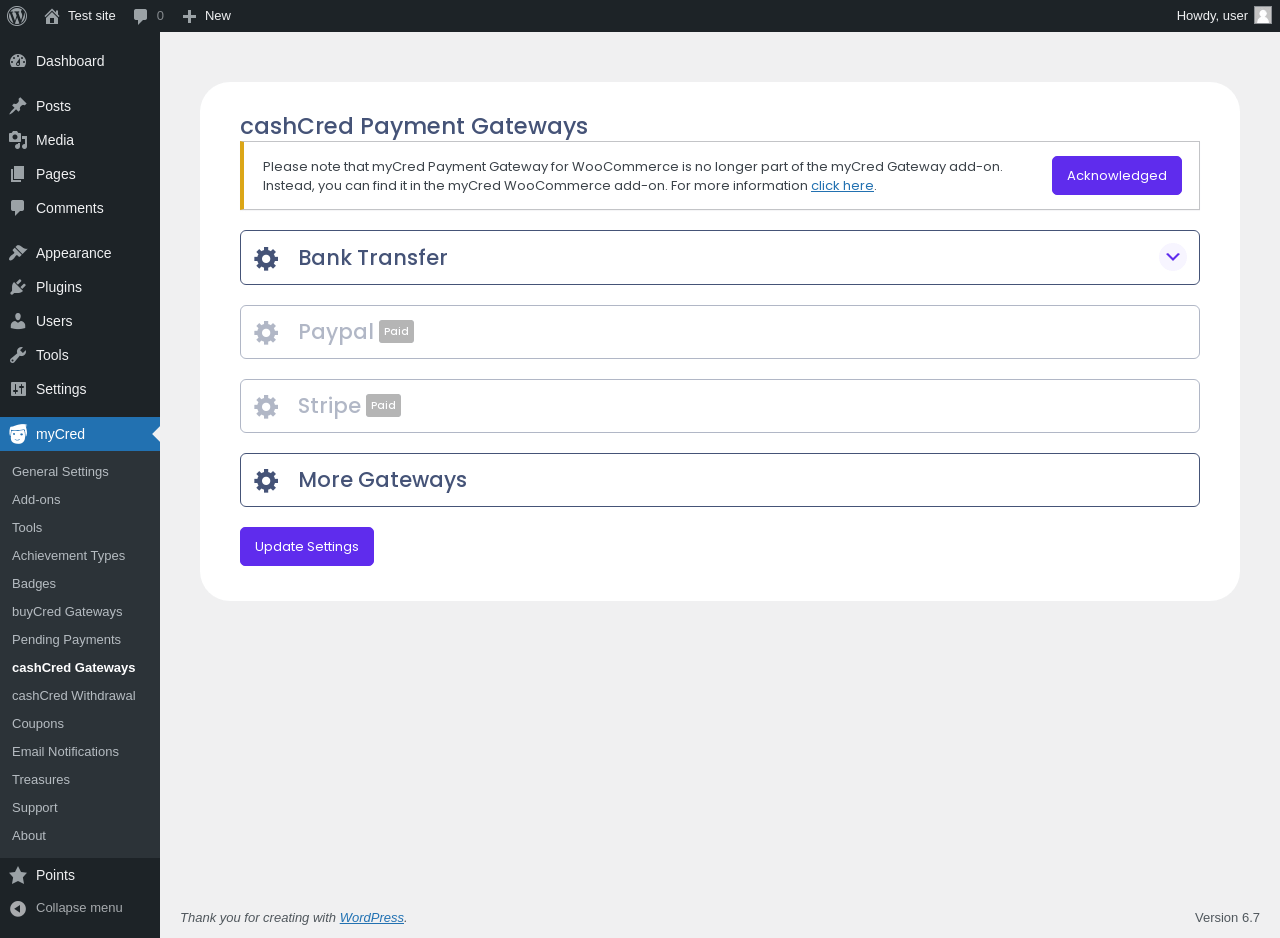Click the Paid badge beside Stripe
Screen dimensions: 1280x938
[x=383, y=405]
